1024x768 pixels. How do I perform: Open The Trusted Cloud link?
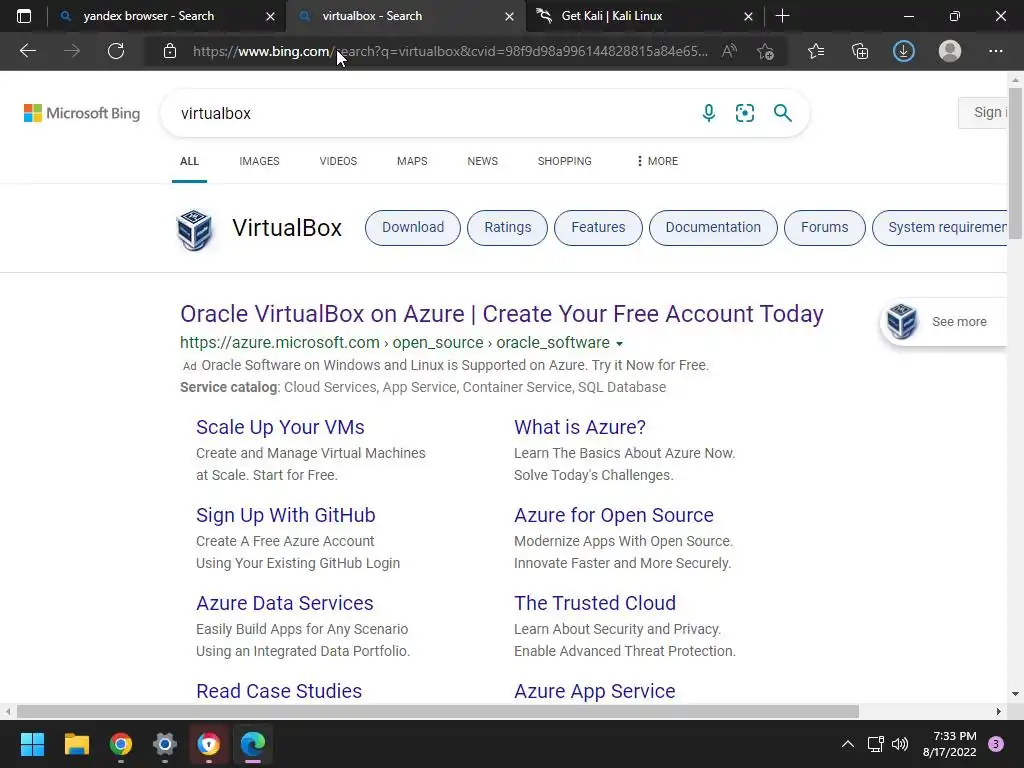595,603
